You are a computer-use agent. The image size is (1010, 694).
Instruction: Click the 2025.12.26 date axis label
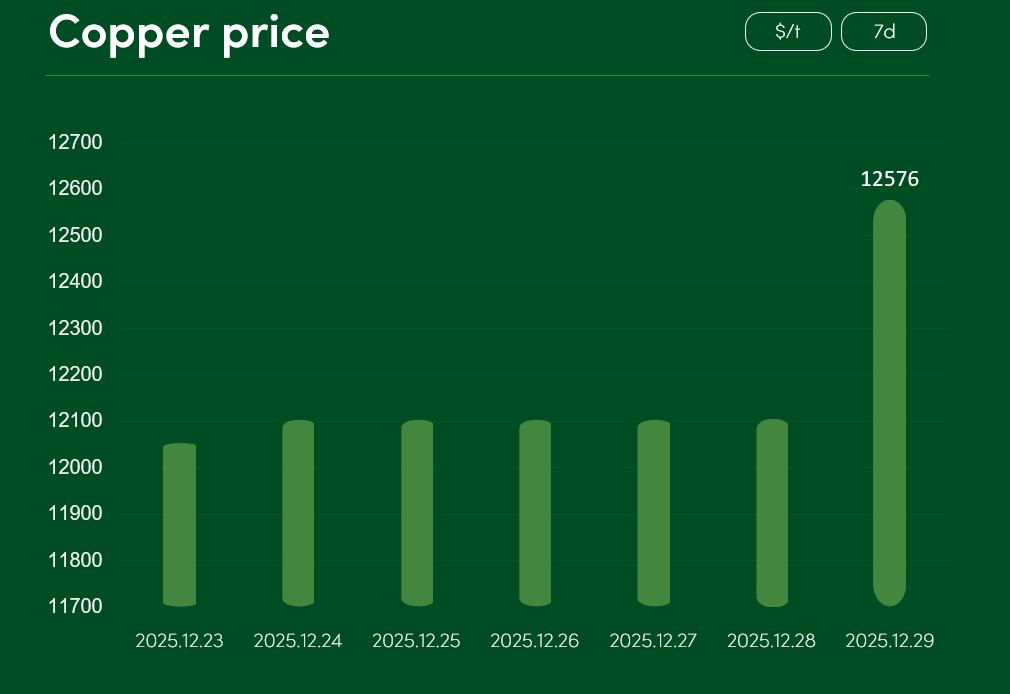coord(535,641)
